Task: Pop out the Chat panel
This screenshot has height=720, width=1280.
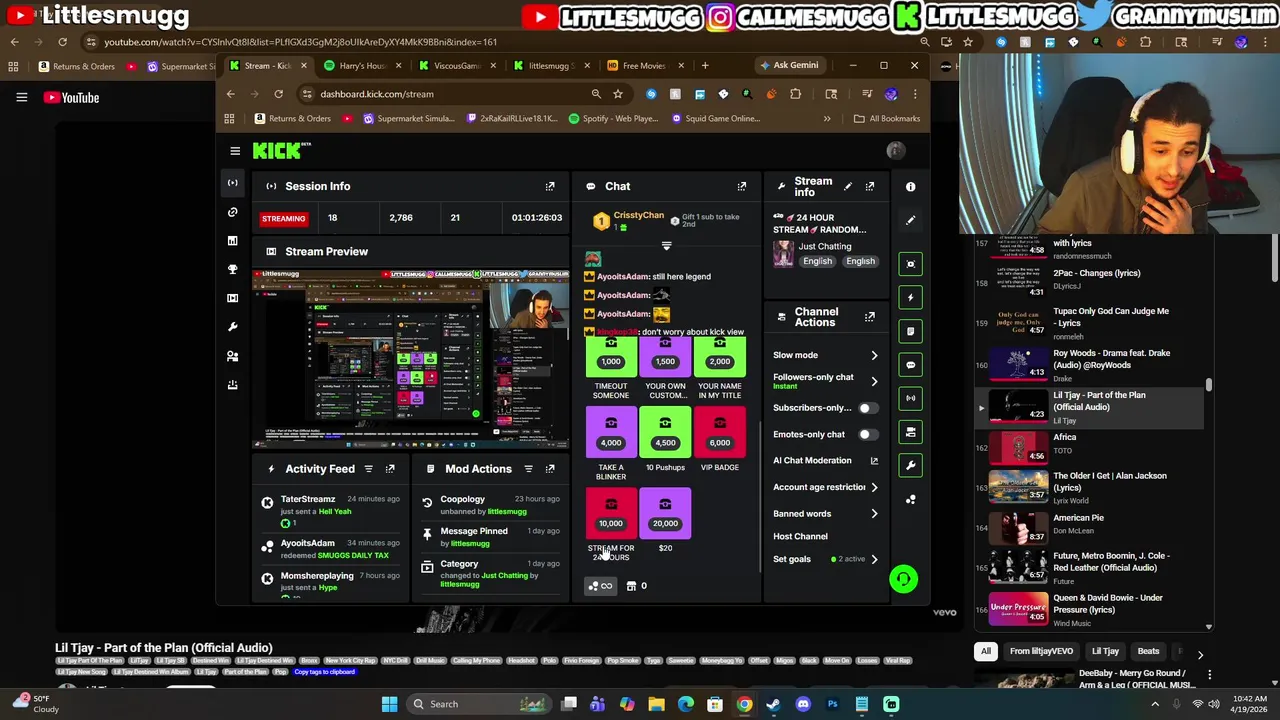Action: (742, 186)
